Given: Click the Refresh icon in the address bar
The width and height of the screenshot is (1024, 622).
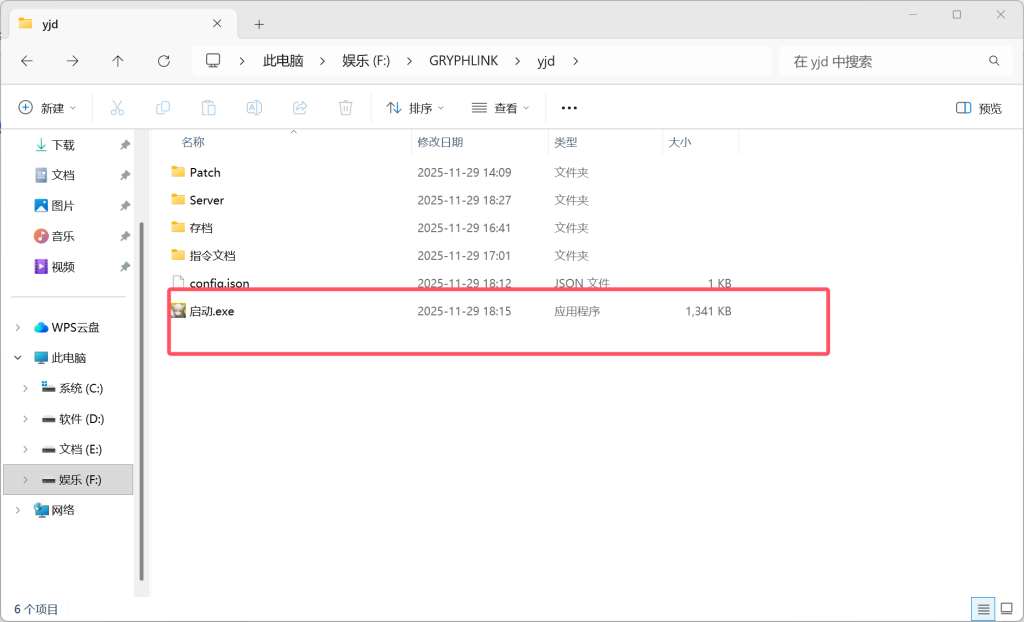Looking at the screenshot, I should [163, 60].
